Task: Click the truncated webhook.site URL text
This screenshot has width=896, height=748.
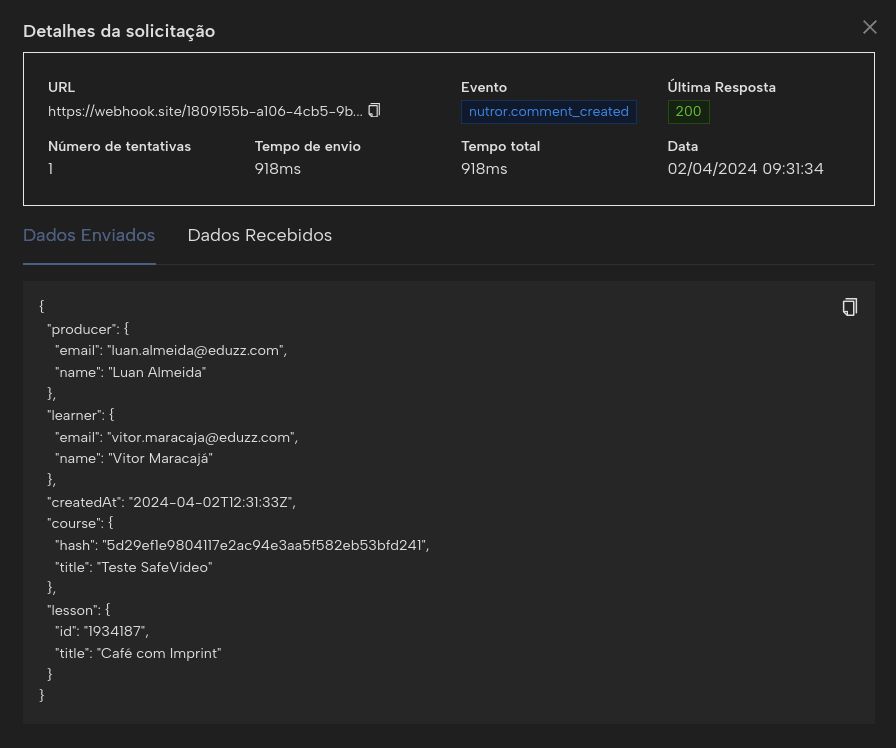Action: (x=205, y=111)
